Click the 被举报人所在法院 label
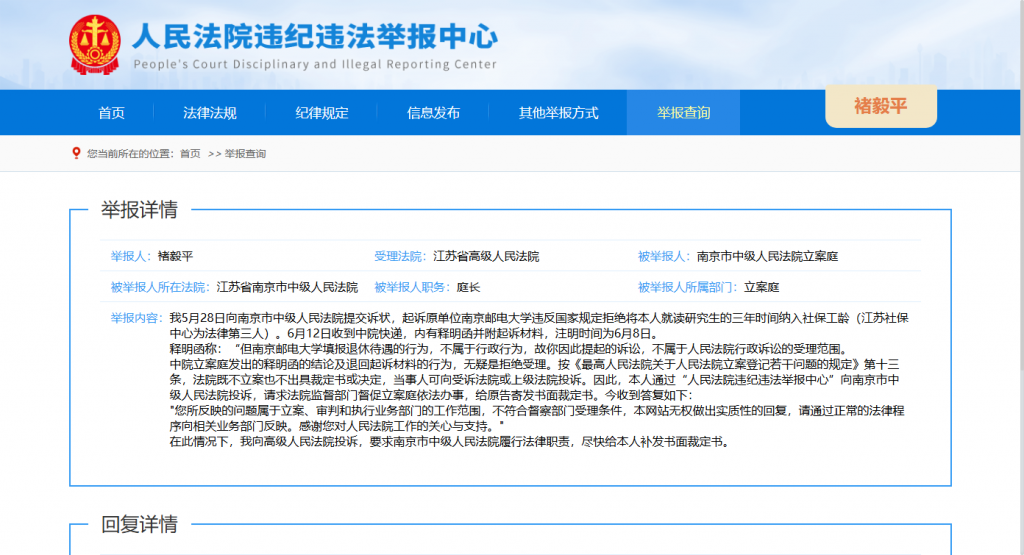Viewport: 1024px width, 555px height. tap(160, 287)
